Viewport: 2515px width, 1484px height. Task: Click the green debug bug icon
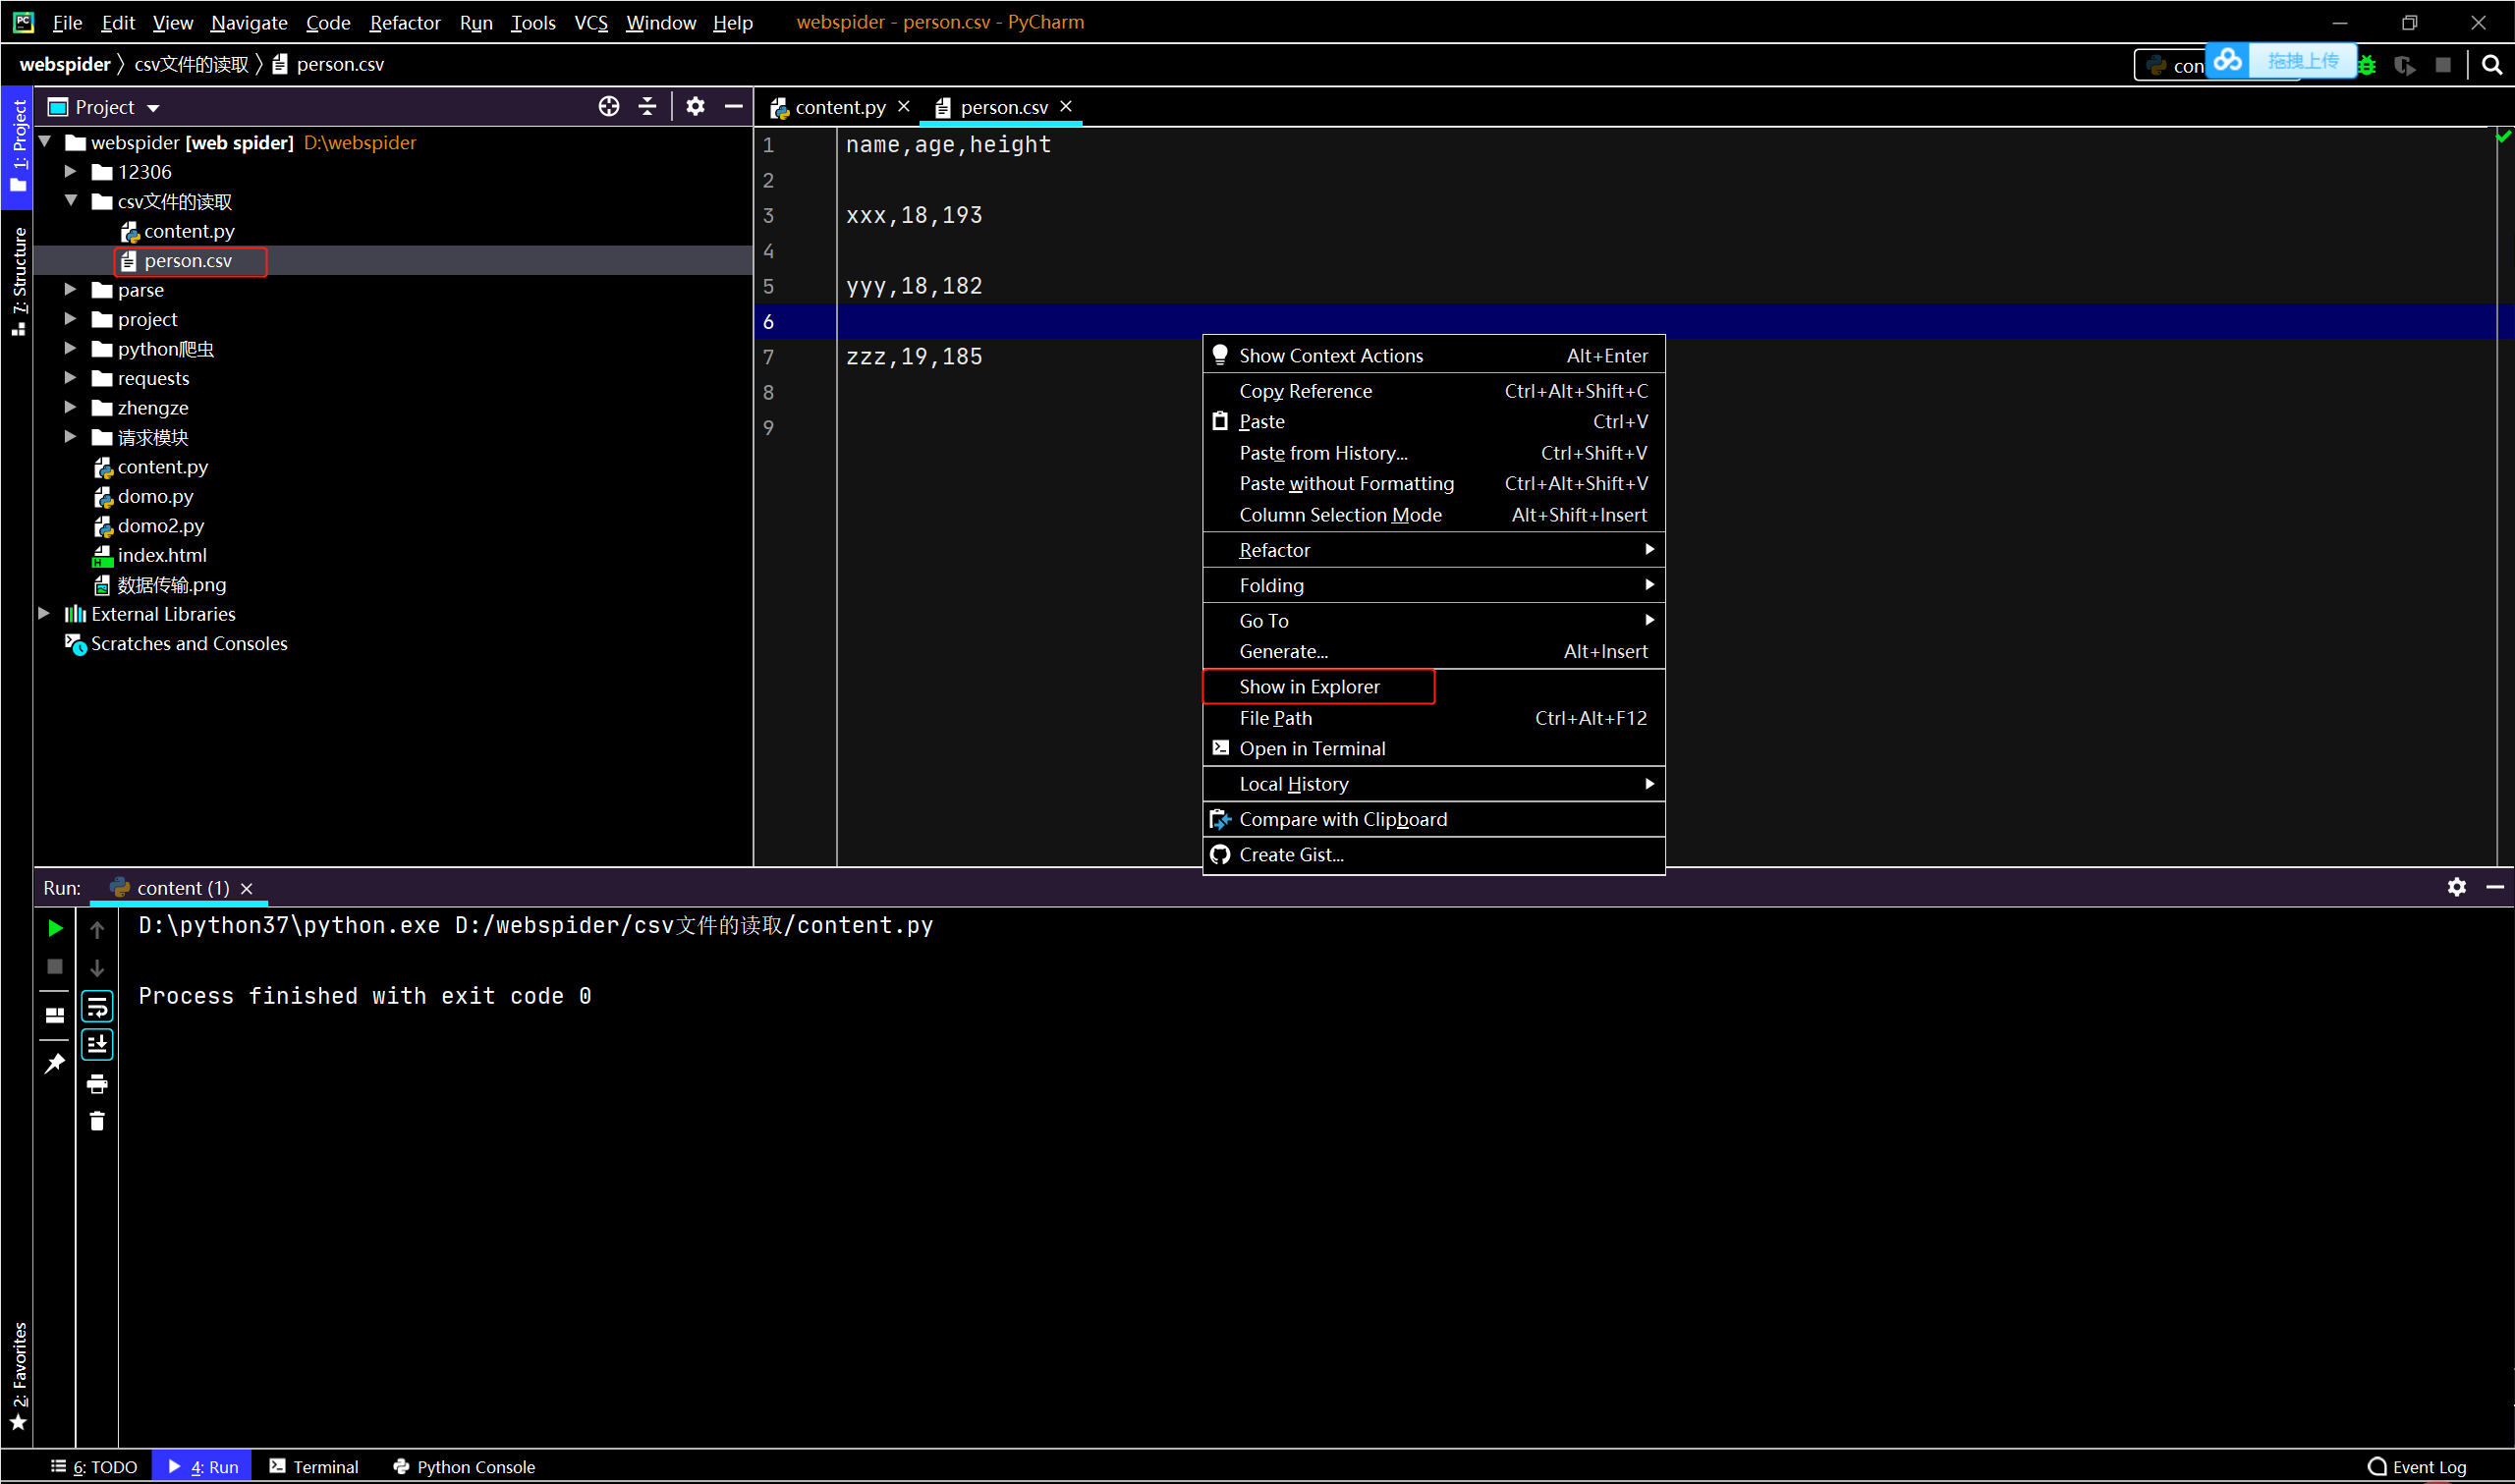2366,66
